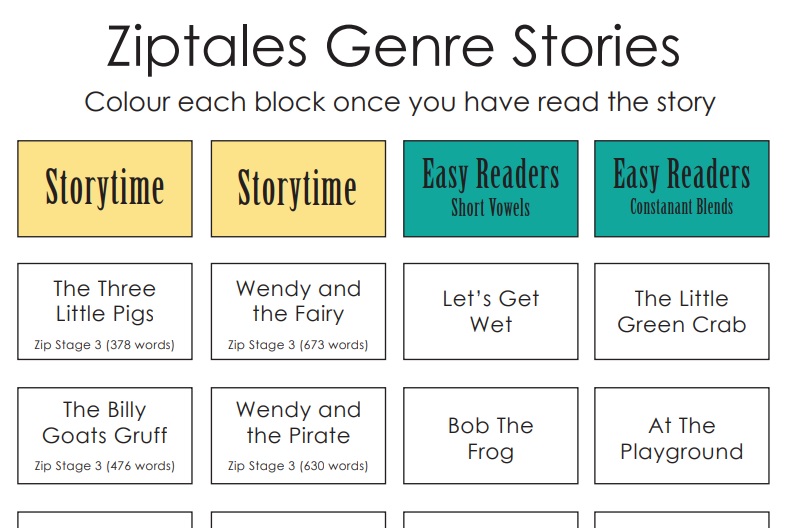The height and width of the screenshot is (528, 786).
Task: Click the Constanant Blends subtitle text
Action: pyautogui.click(x=682, y=208)
